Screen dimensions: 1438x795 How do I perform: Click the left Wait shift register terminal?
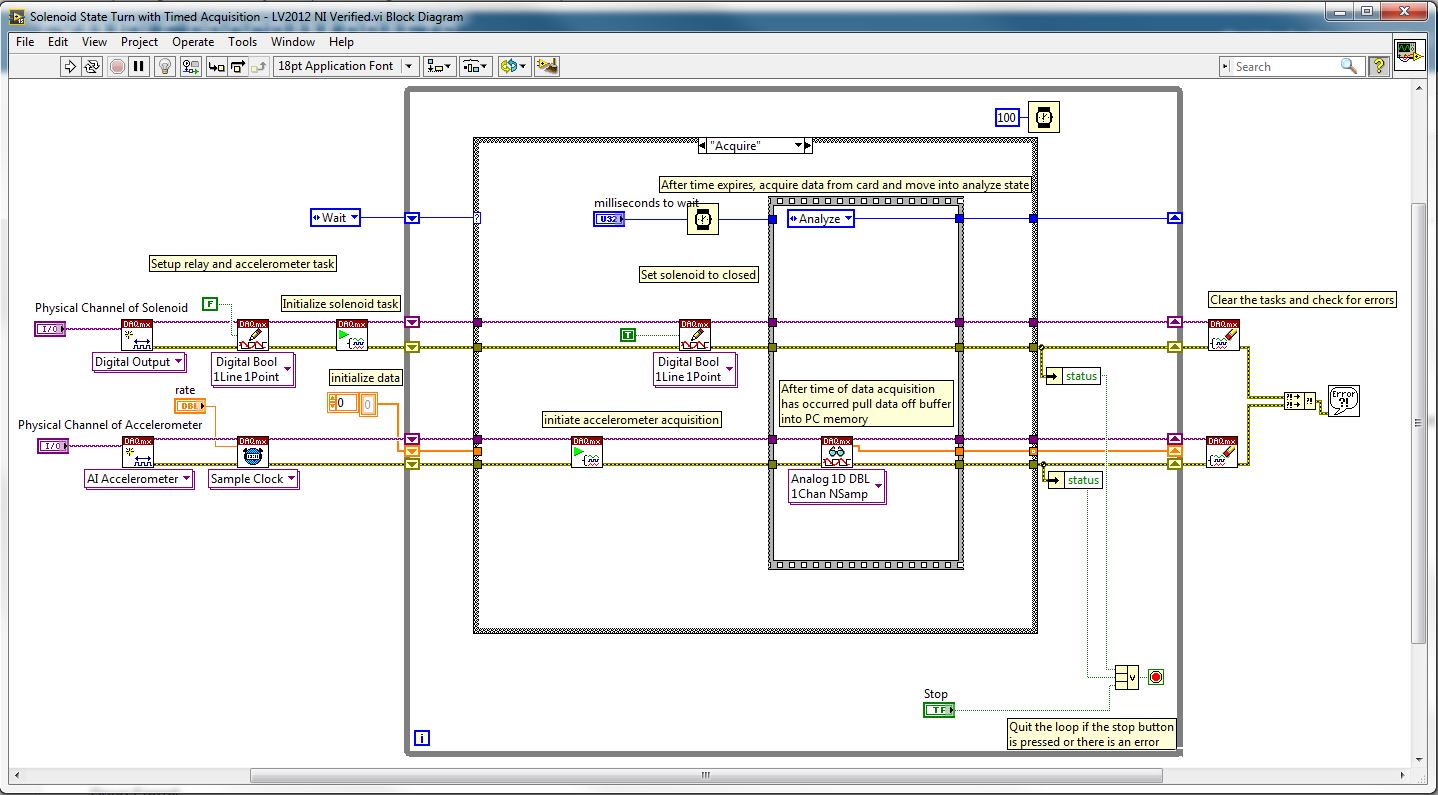point(412,218)
